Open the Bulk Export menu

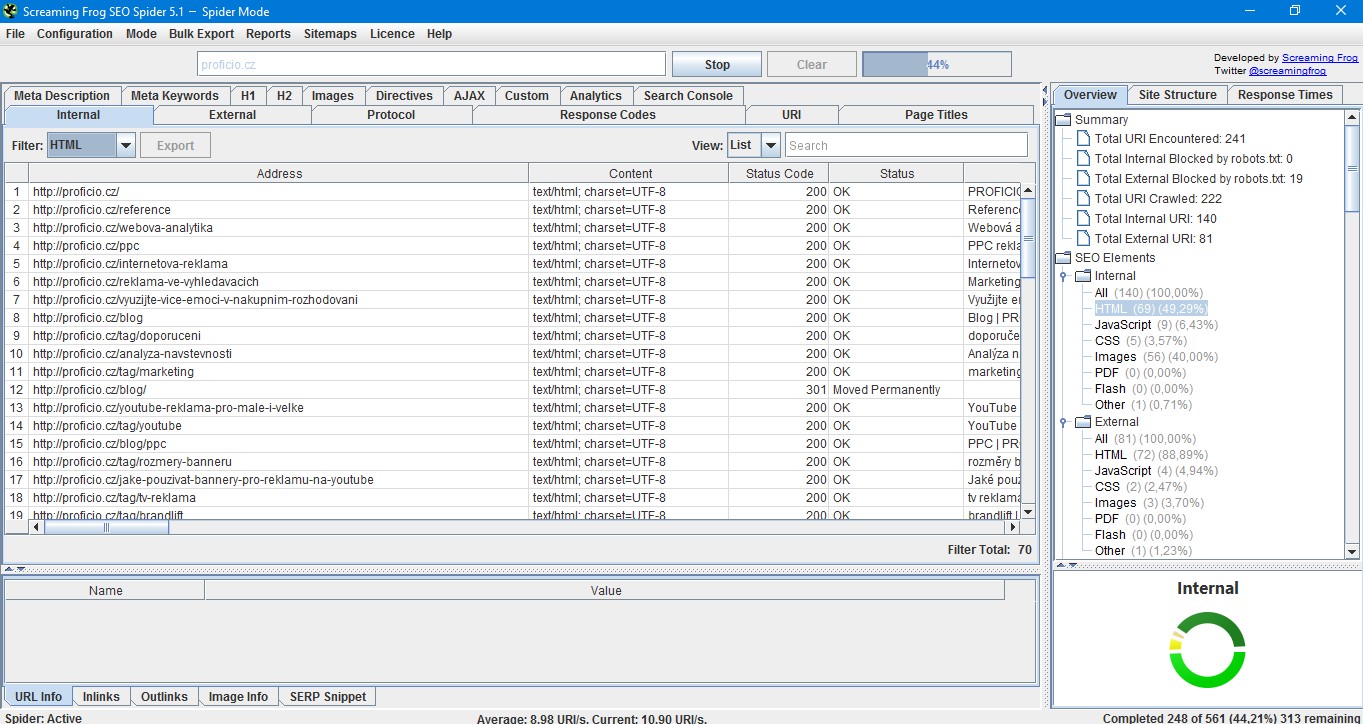pos(202,34)
